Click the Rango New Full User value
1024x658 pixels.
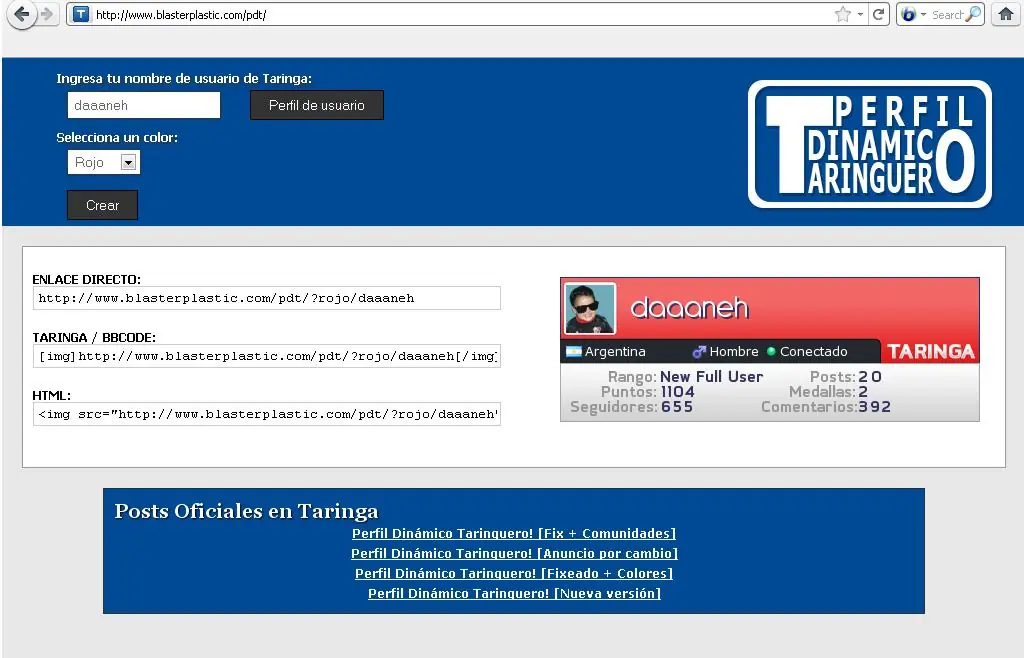[711, 377]
